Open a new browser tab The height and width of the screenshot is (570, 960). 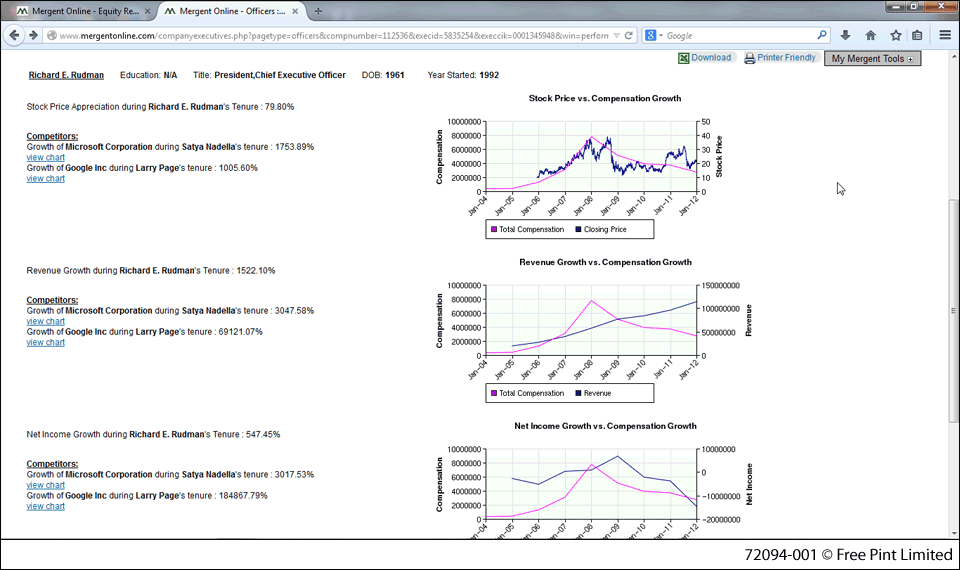point(318,11)
